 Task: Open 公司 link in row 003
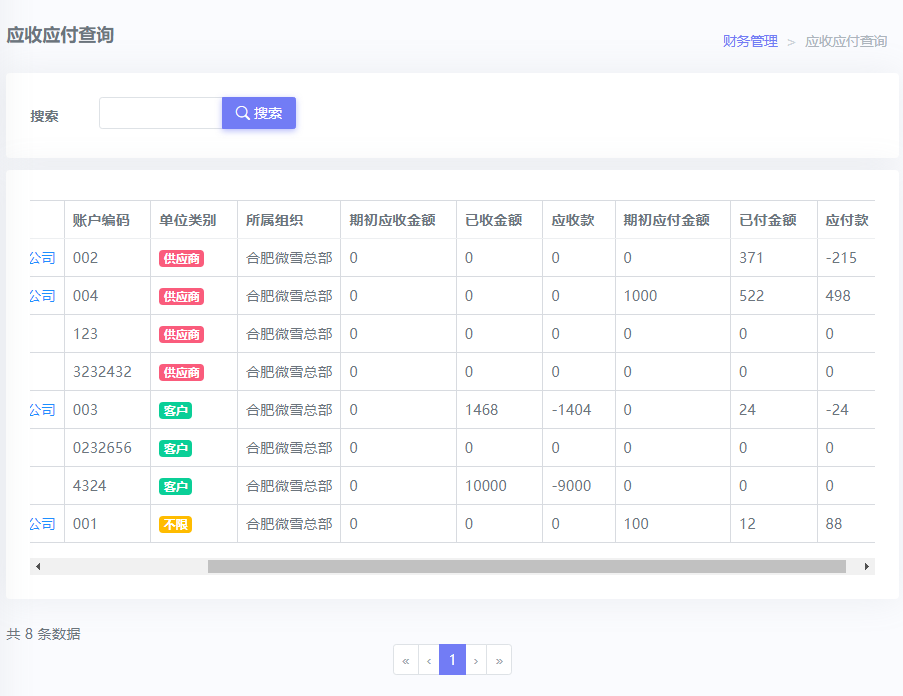coord(43,410)
